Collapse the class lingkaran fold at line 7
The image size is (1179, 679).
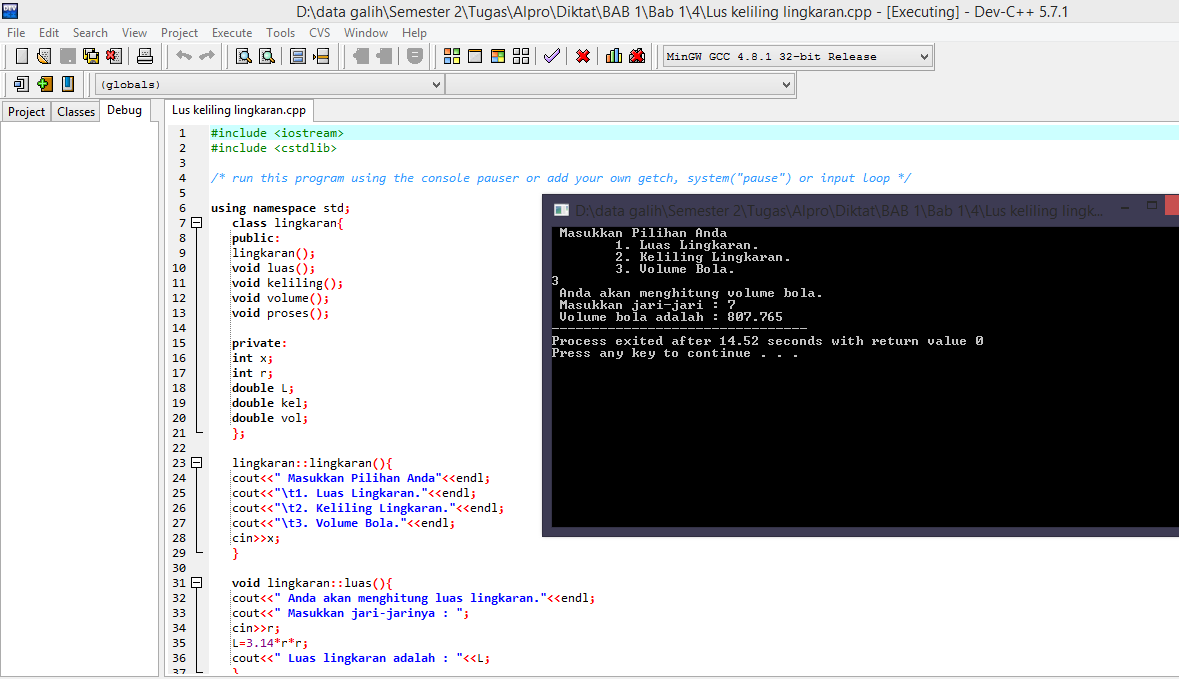(197, 223)
